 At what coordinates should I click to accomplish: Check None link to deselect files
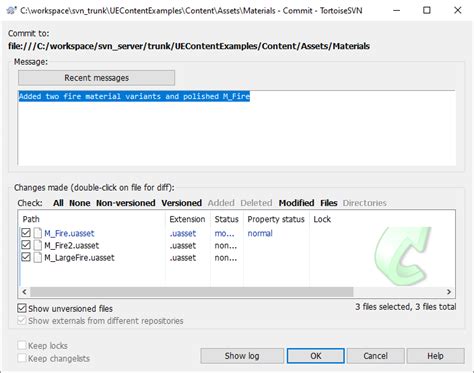pos(80,203)
